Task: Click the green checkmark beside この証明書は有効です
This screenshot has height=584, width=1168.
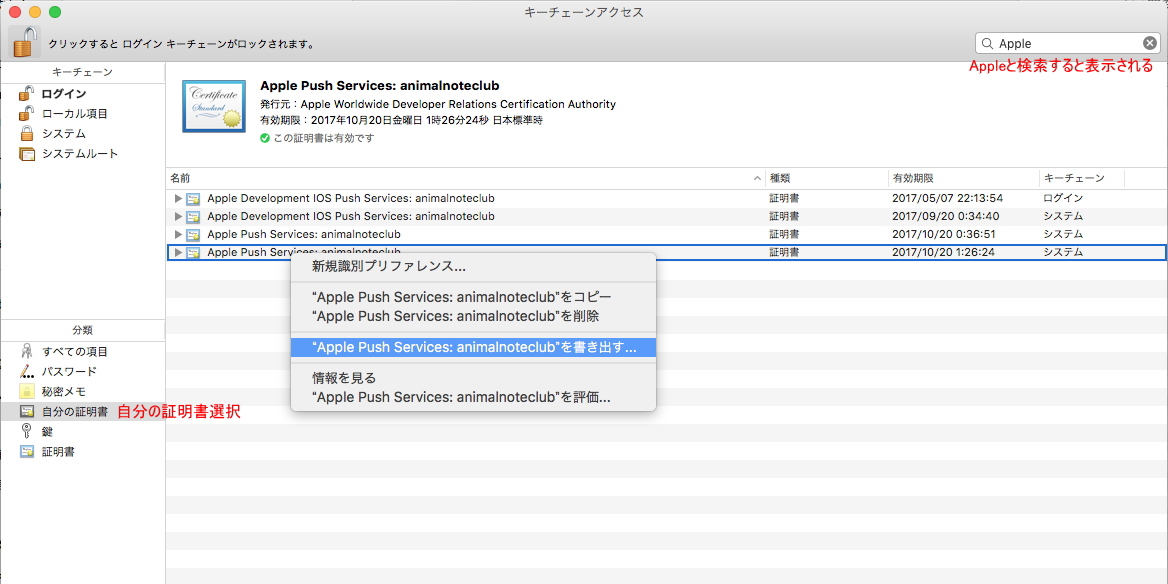Action: pos(264,138)
